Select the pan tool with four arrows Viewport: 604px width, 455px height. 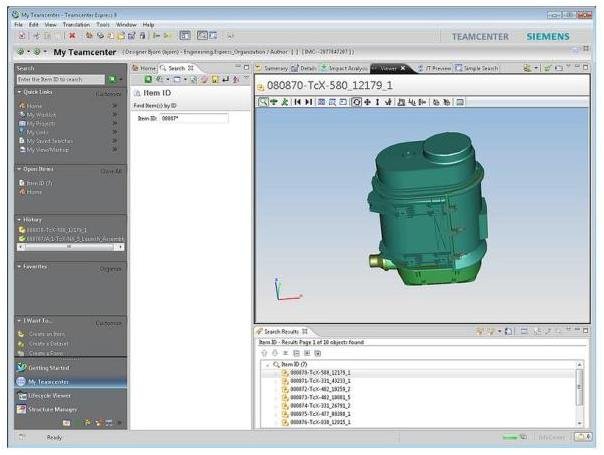point(367,102)
